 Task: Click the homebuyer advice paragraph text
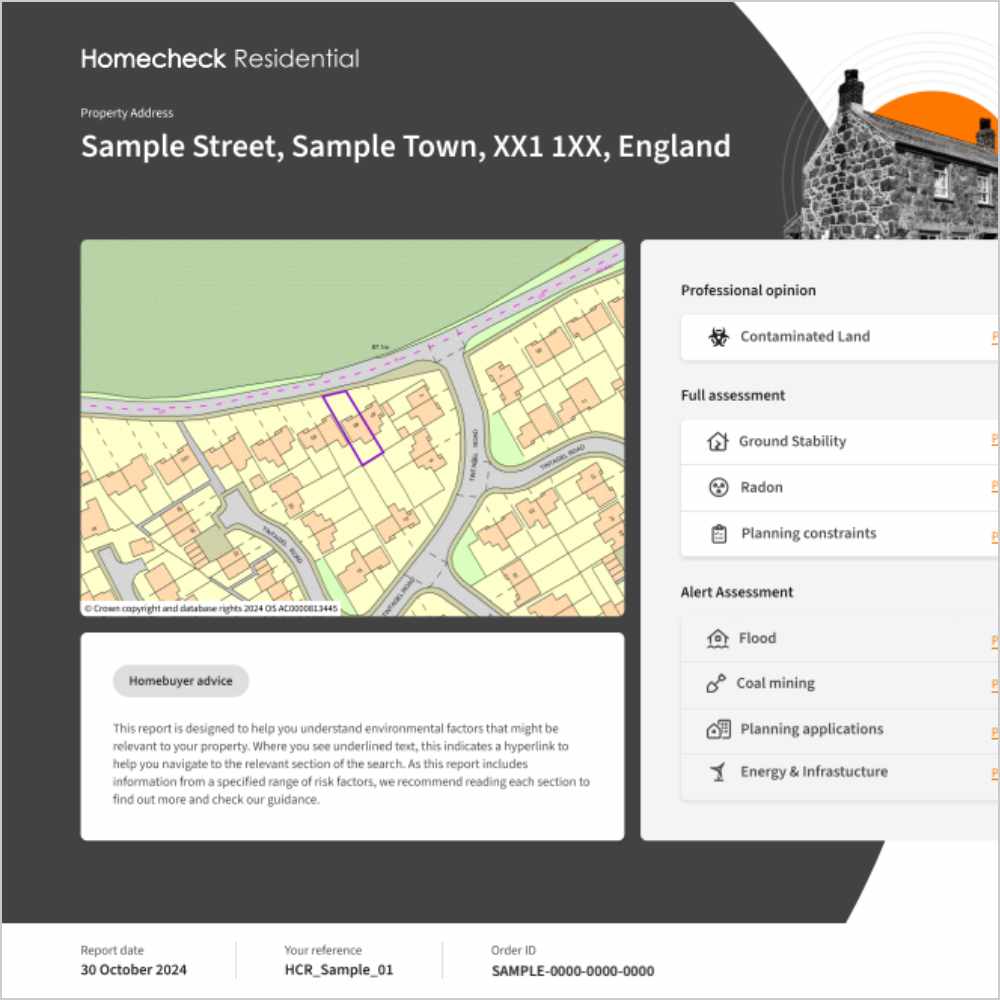(x=351, y=764)
